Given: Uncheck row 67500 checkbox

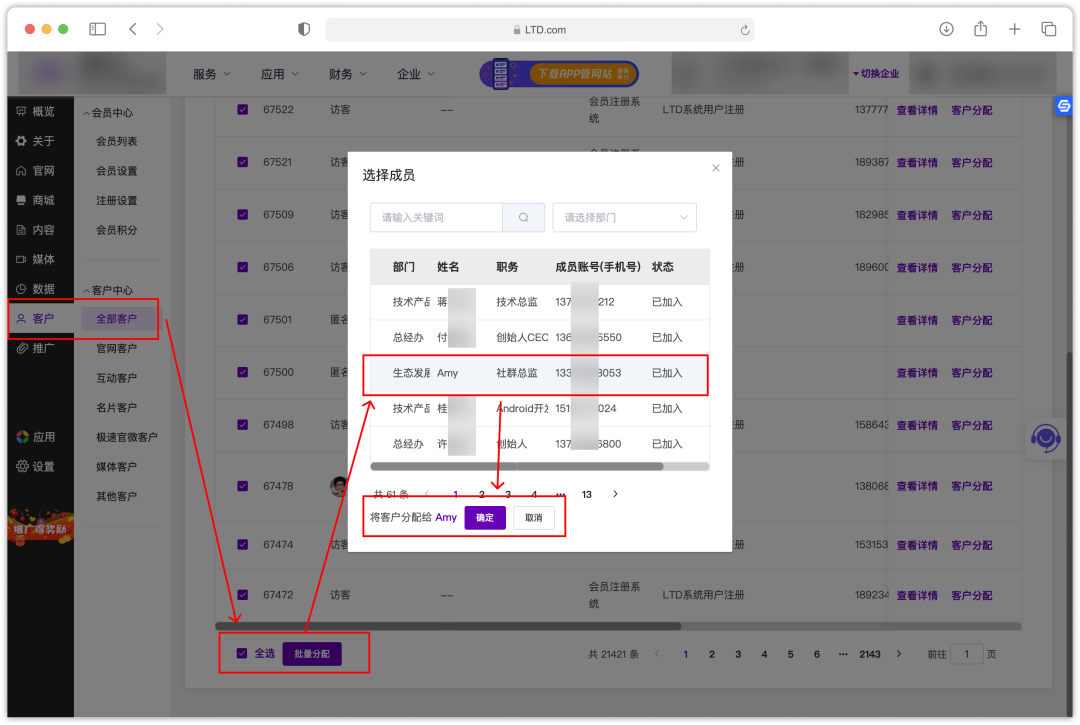Looking at the screenshot, I should (x=242, y=372).
